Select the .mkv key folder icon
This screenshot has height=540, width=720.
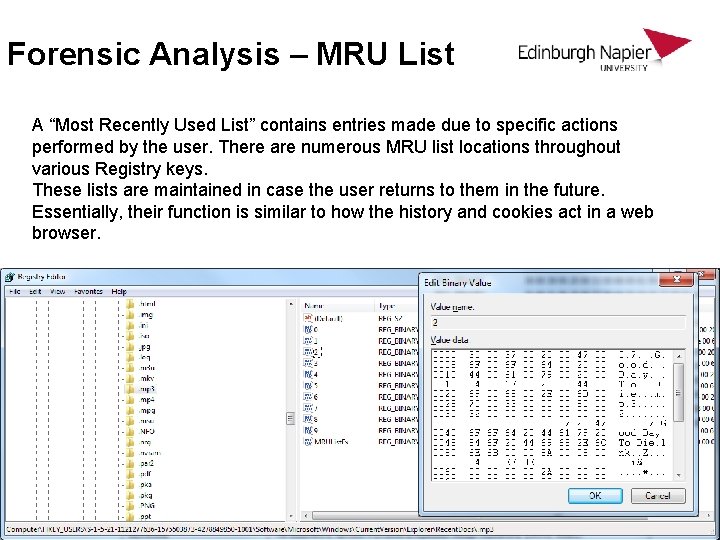[130, 378]
